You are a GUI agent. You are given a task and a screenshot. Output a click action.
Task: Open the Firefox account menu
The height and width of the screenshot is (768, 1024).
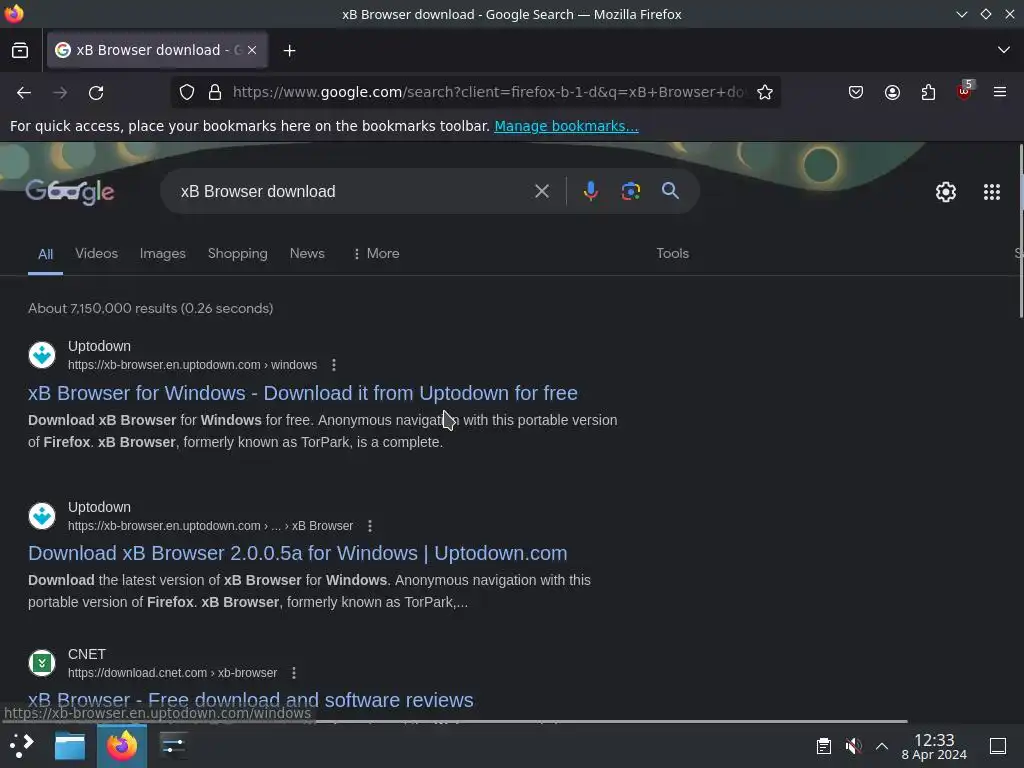(x=892, y=93)
